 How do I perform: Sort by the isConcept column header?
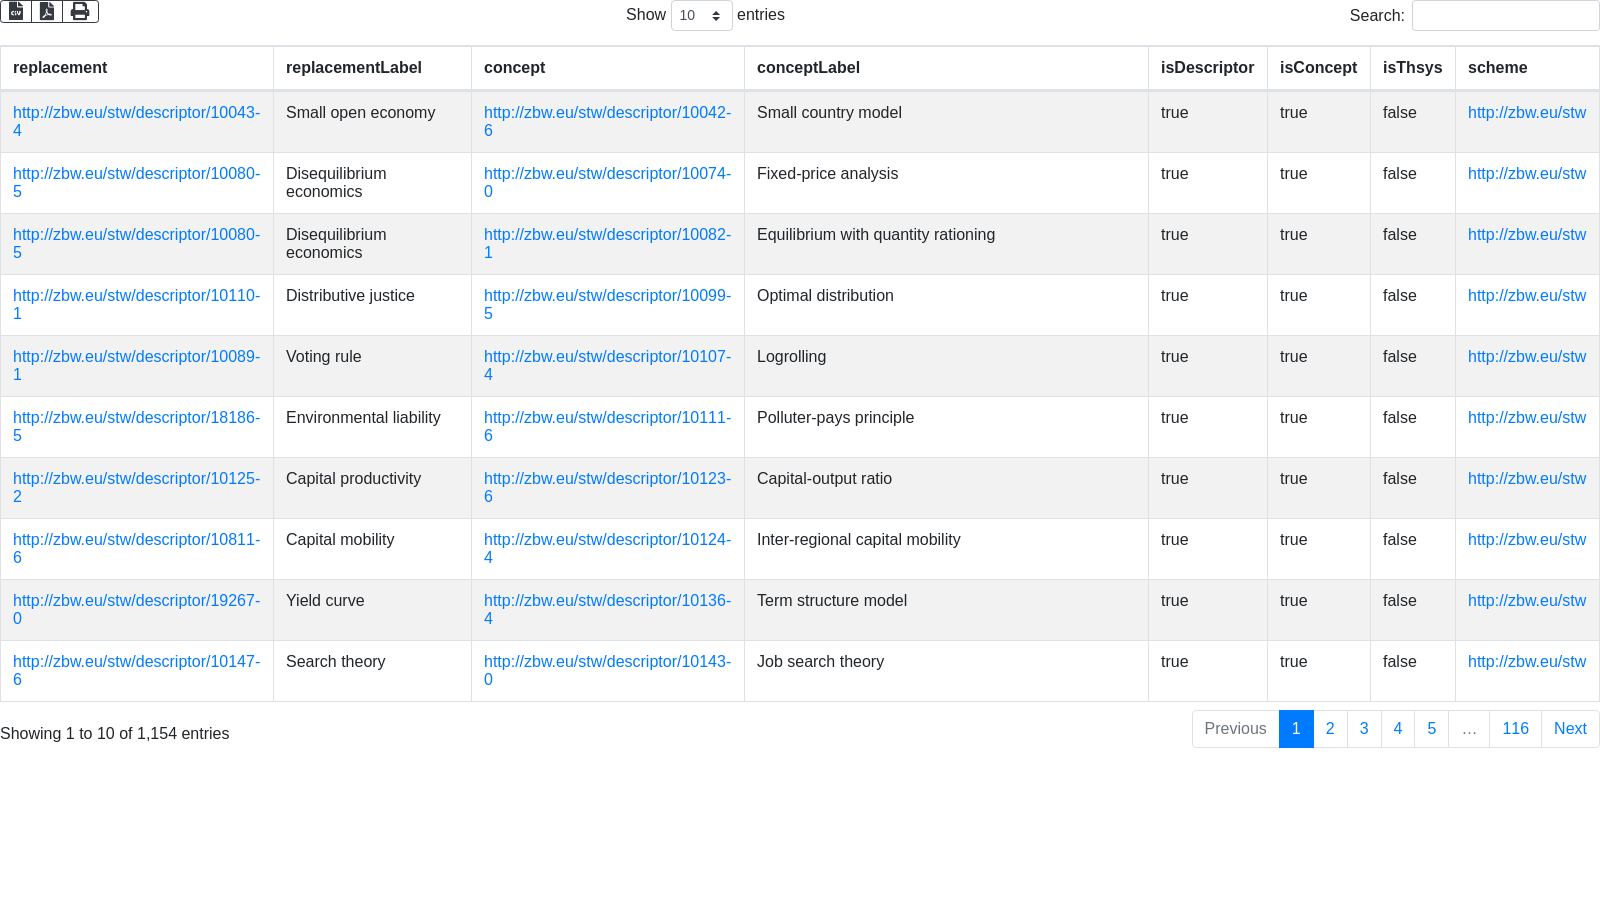click(x=1318, y=68)
